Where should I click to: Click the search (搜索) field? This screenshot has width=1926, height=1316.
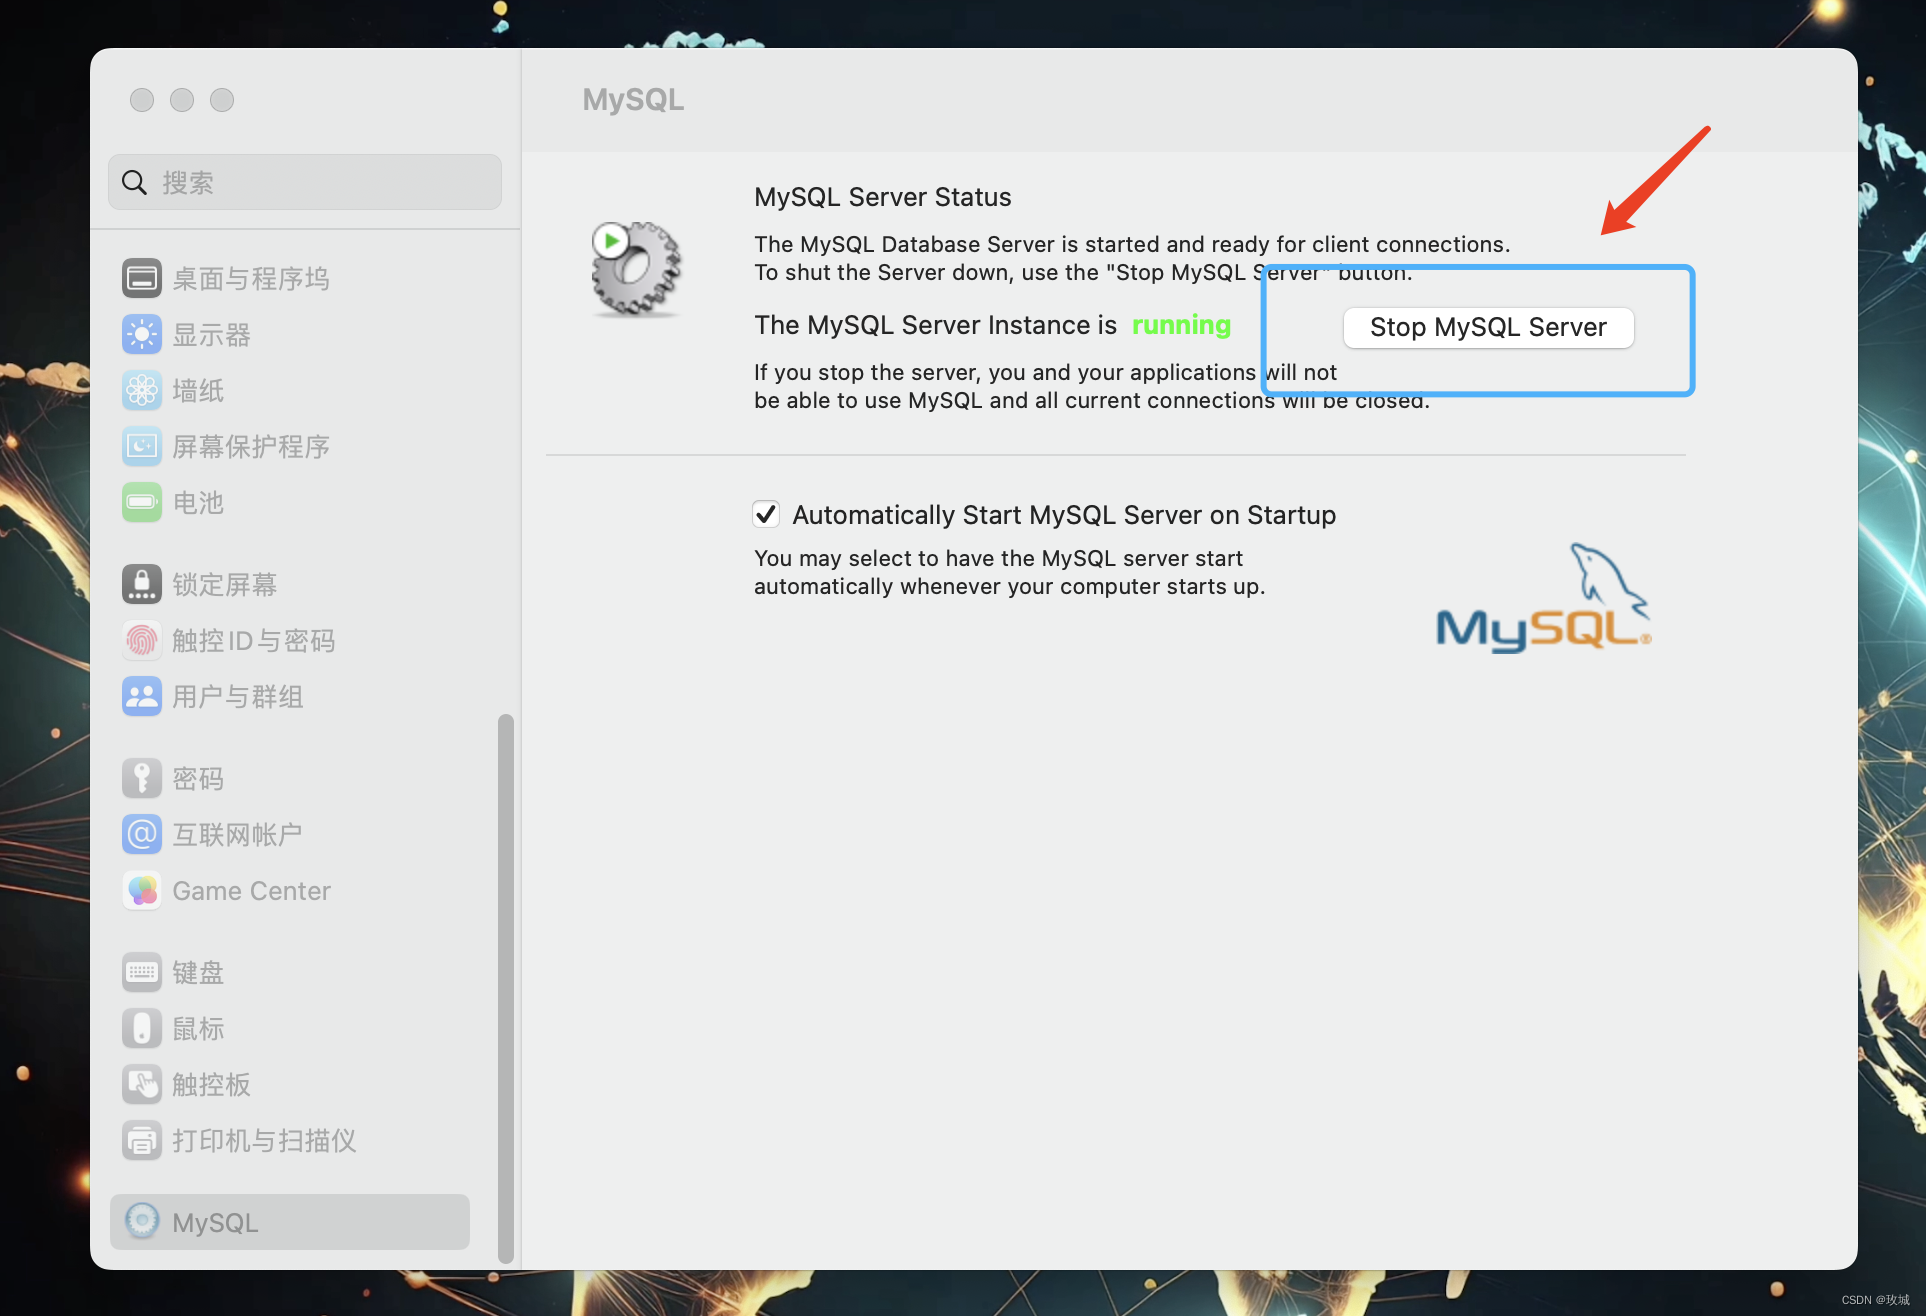click(x=305, y=182)
